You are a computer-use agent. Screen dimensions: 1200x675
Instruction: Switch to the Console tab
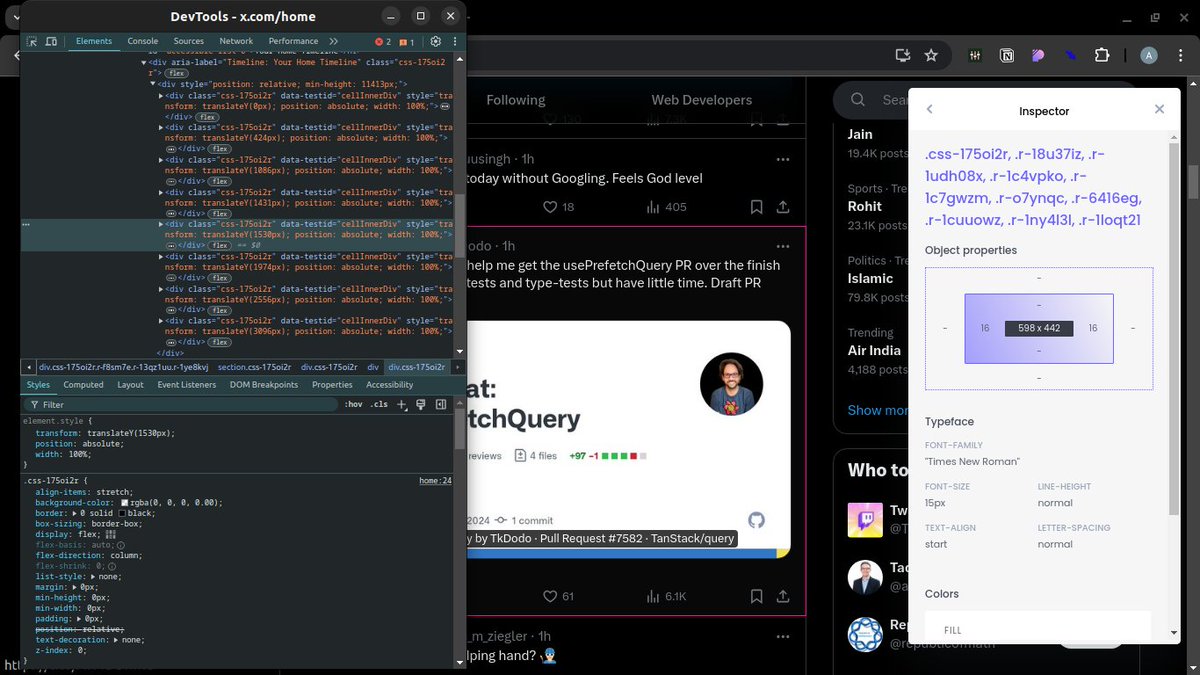pyautogui.click(x=143, y=41)
